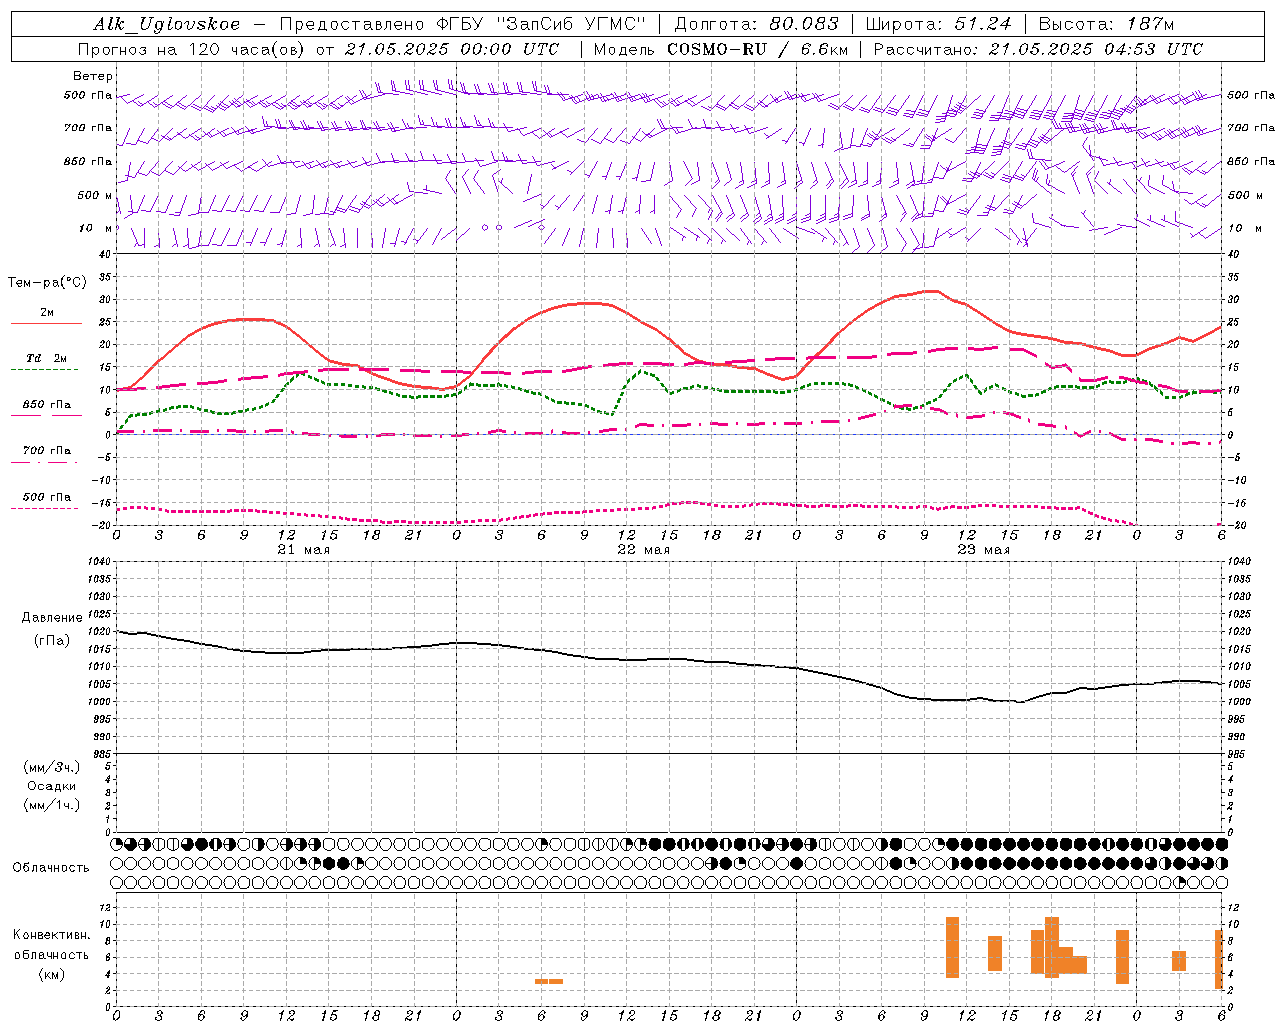
Task: Click the left '500 м' wind level label
Action: 95,195
